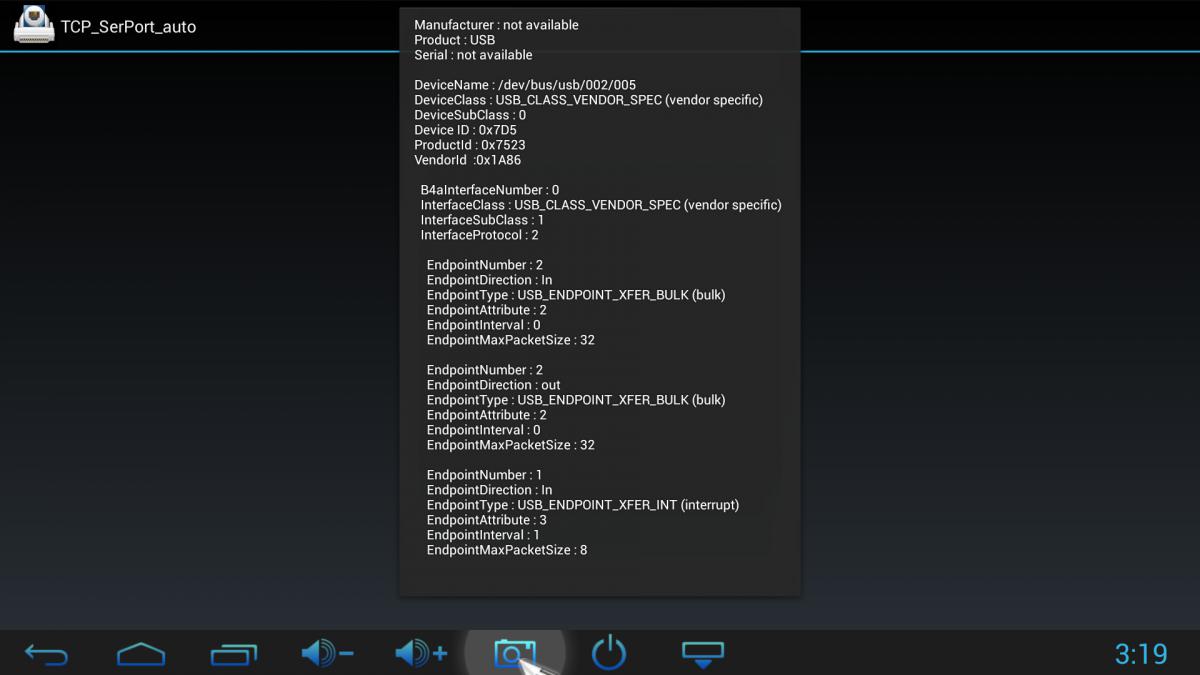Tap the Device ID 0x7D5 line
The image size is (1200, 675).
point(465,130)
